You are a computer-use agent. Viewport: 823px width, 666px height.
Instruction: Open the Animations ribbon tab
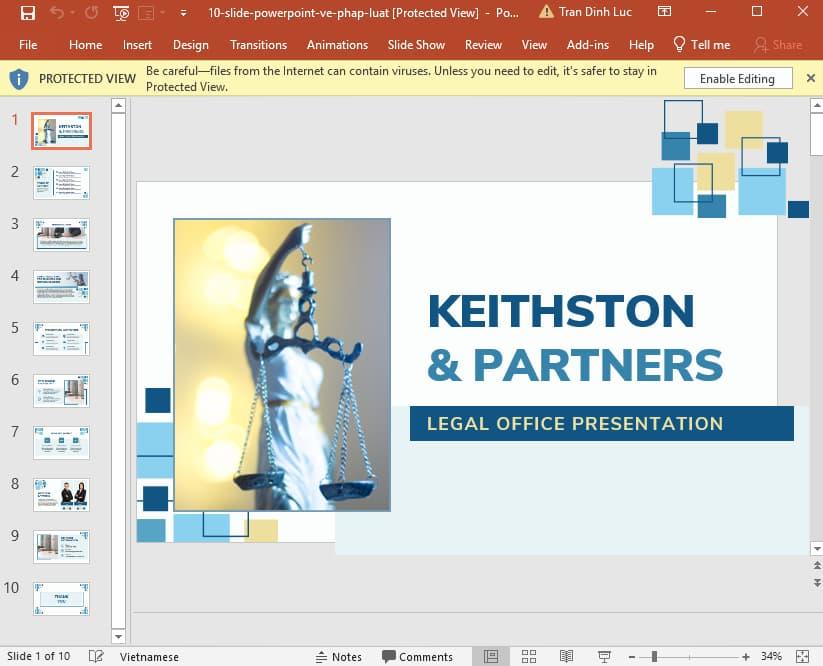click(337, 45)
